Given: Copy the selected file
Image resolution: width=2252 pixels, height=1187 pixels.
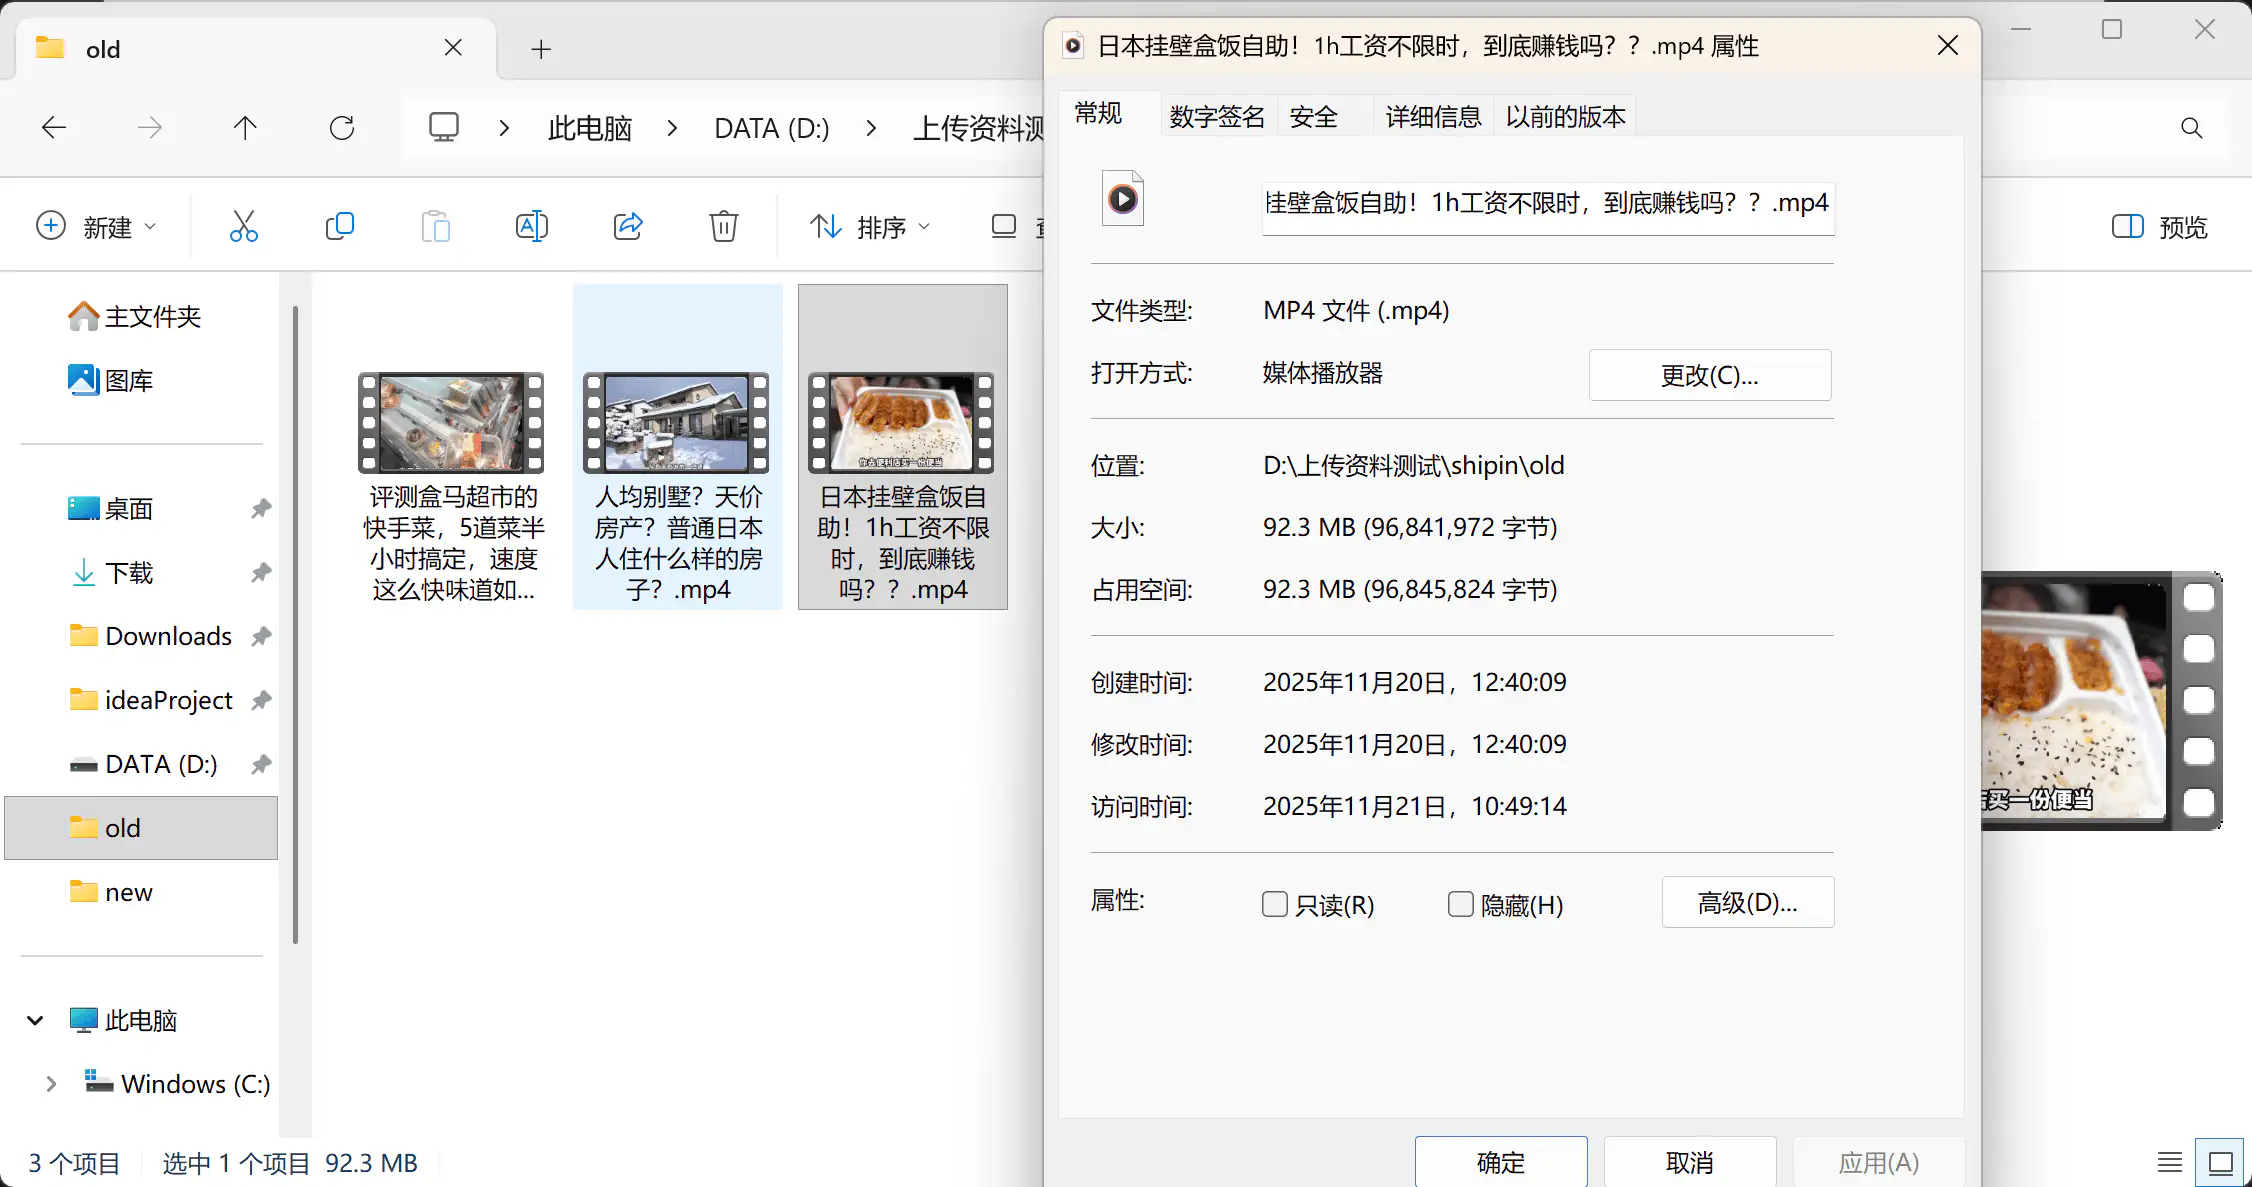Looking at the screenshot, I should [339, 226].
